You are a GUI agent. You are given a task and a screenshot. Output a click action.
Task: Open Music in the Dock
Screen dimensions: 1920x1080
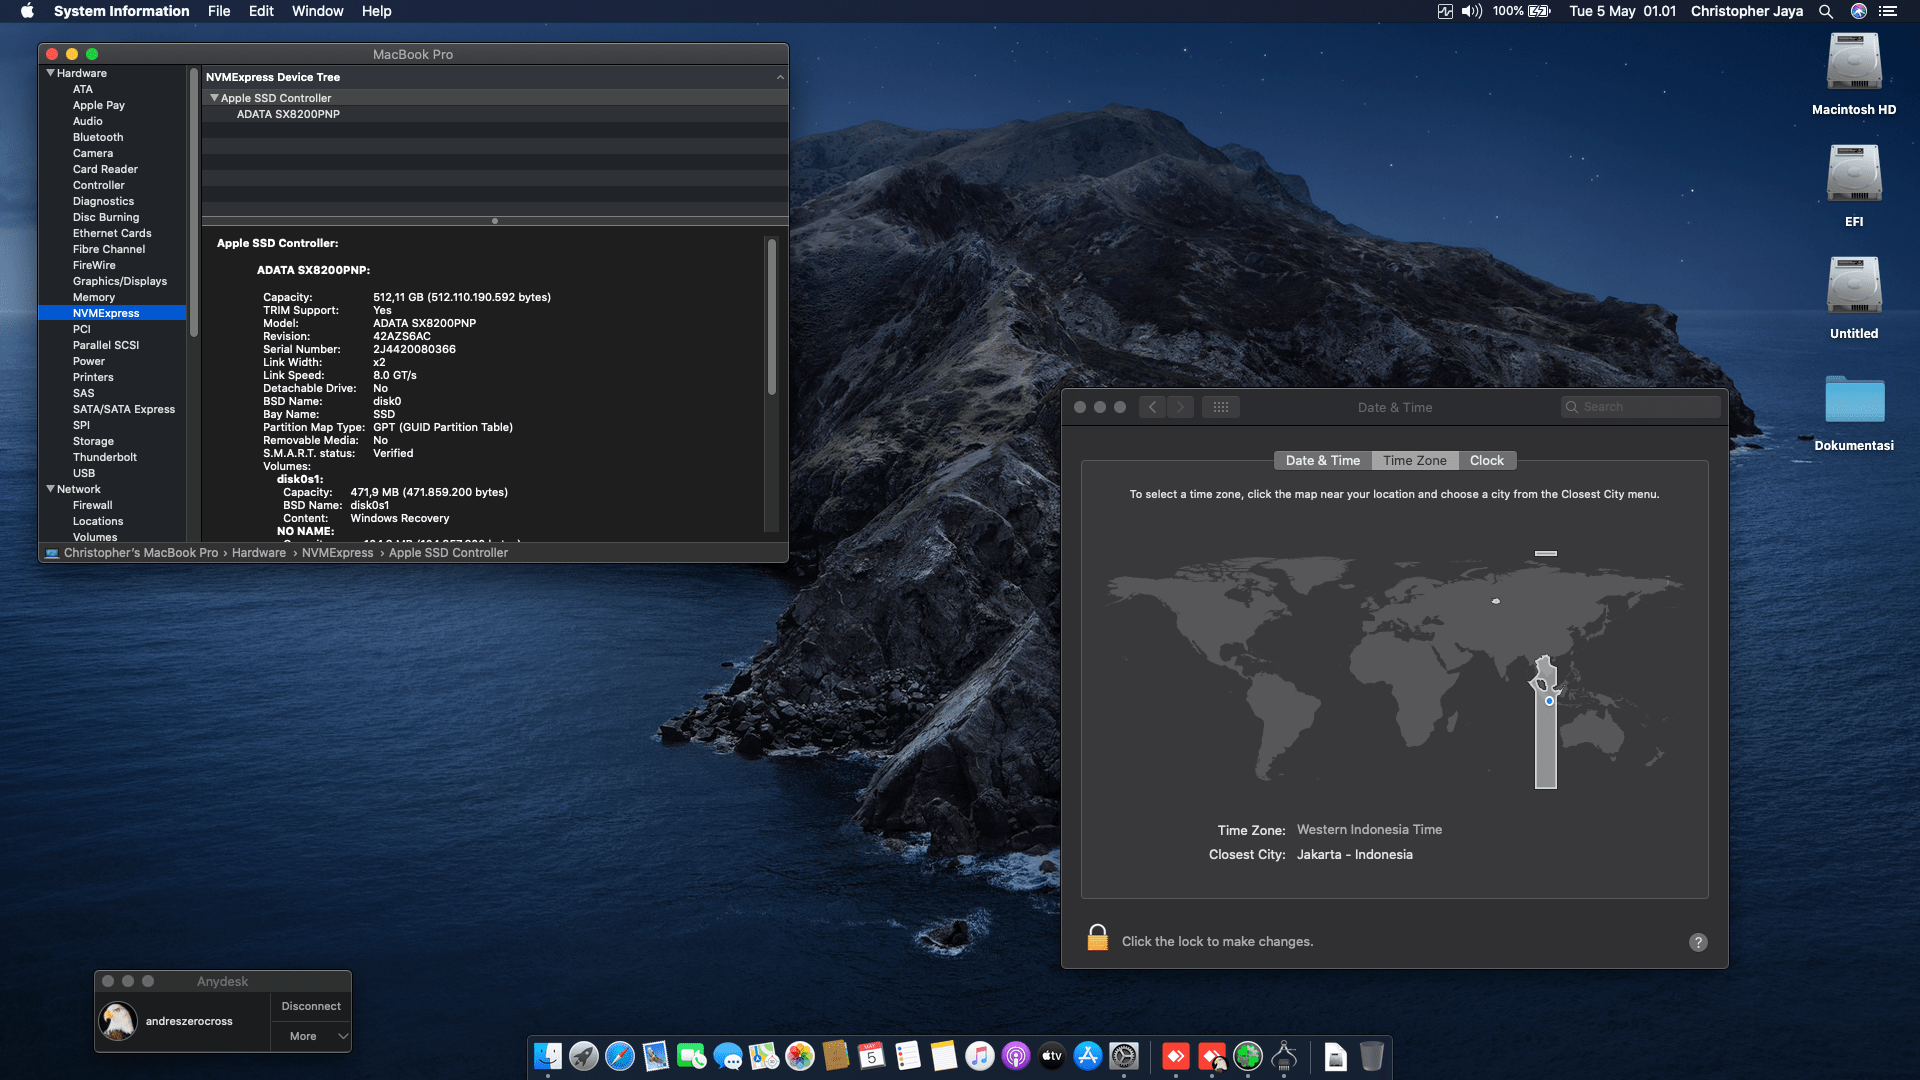pos(980,1056)
